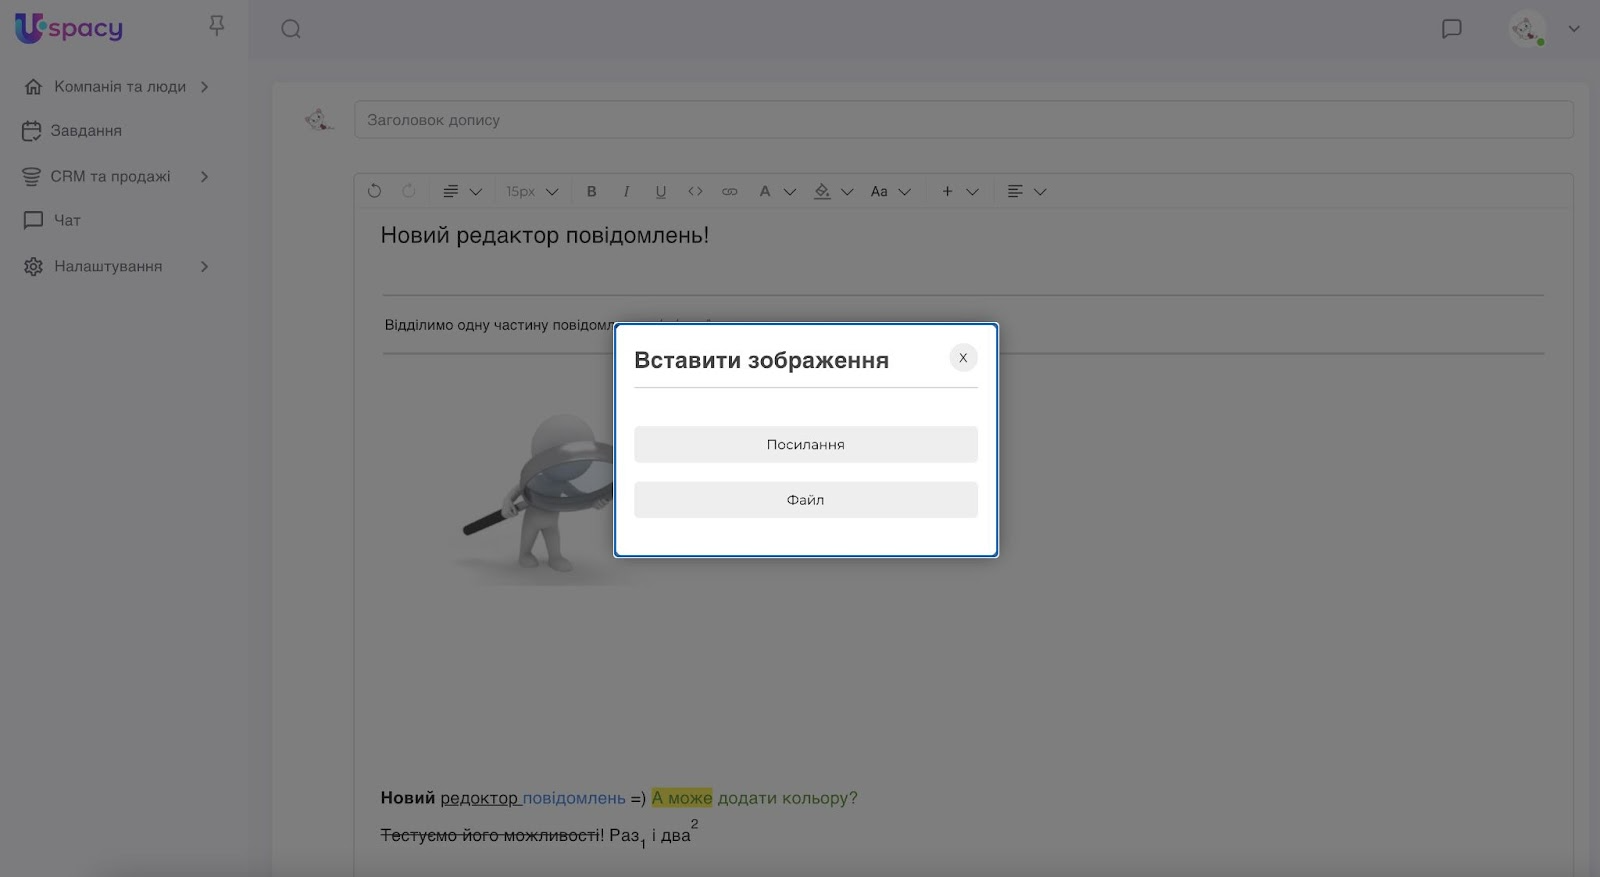
Task: Click the insert link chain icon
Action: click(730, 191)
